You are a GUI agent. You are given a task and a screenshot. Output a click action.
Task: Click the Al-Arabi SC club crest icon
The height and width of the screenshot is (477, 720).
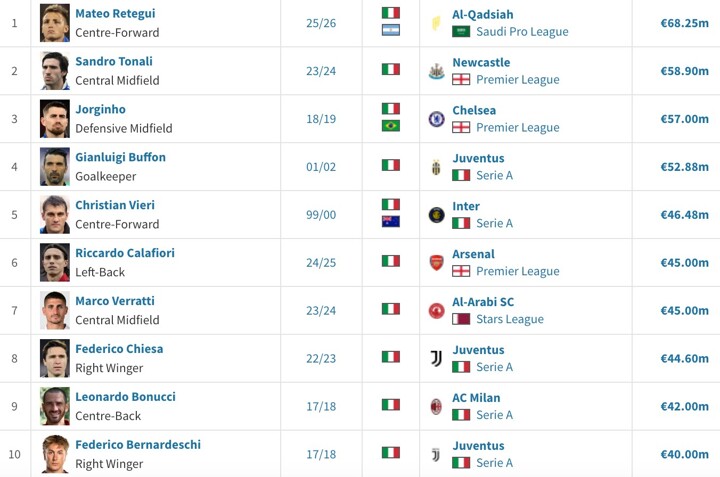click(x=436, y=311)
